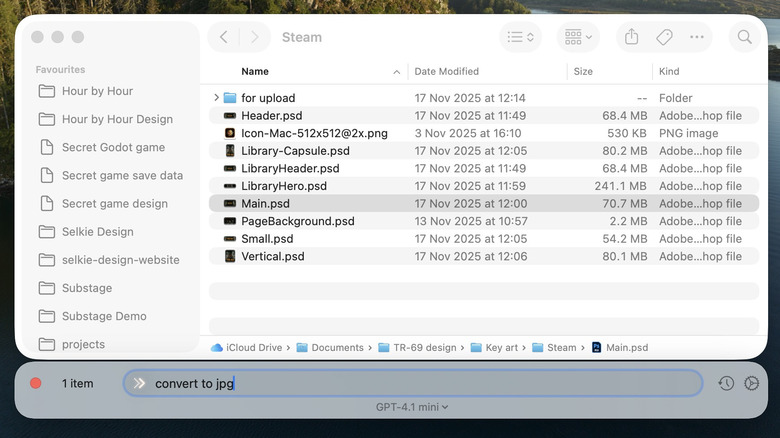Screen dimensions: 780x438
Task: Open projects folder in sidebar
Action: coord(72,344)
